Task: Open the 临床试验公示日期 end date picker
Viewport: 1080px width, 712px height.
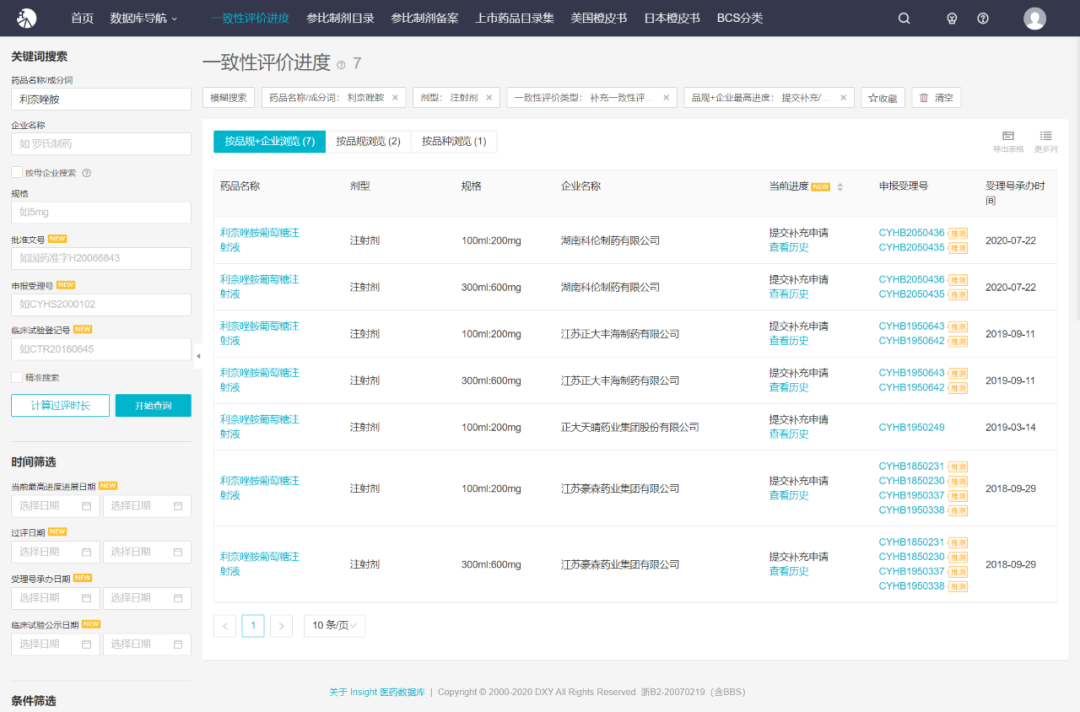Action: click(x=147, y=645)
